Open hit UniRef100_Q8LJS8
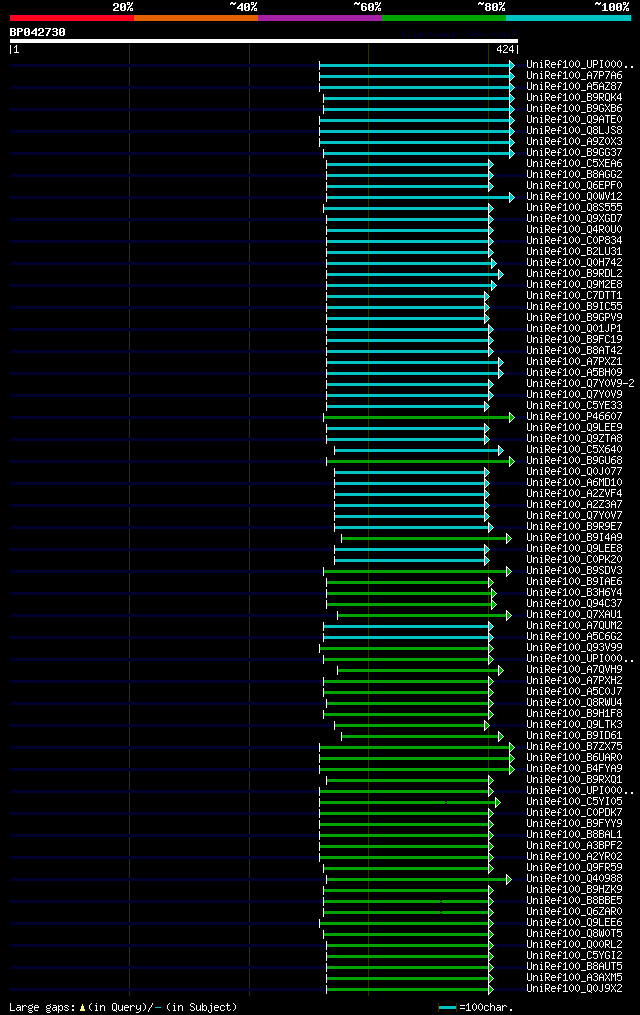 tap(574, 131)
